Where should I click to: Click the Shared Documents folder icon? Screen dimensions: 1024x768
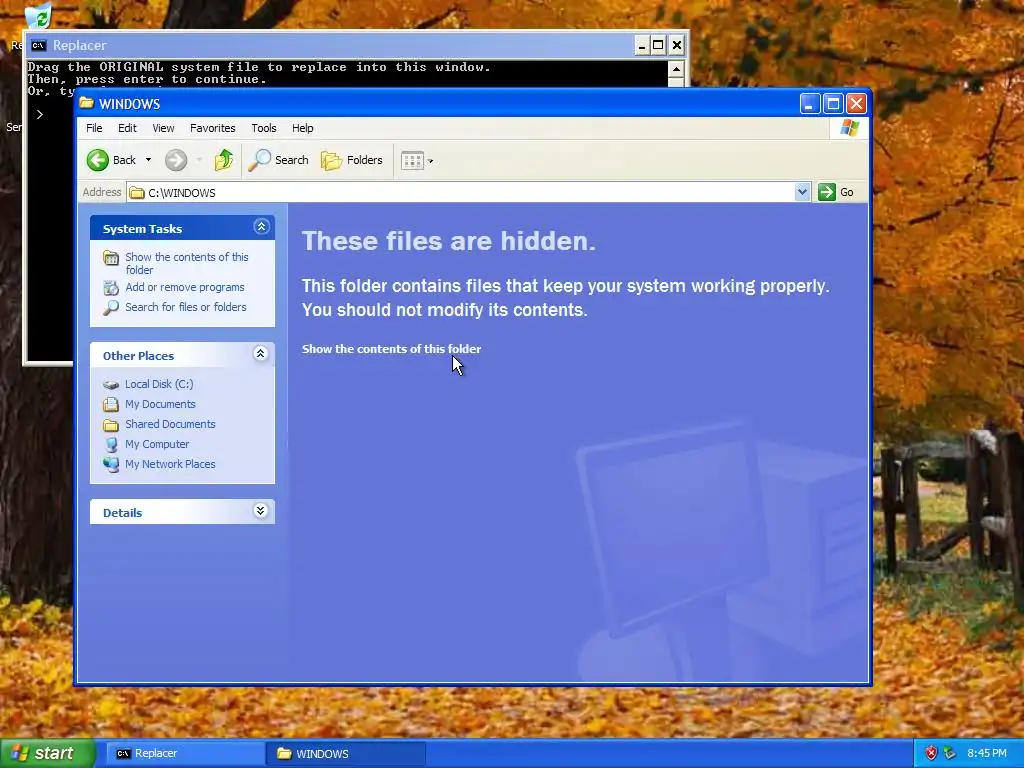[x=111, y=424]
